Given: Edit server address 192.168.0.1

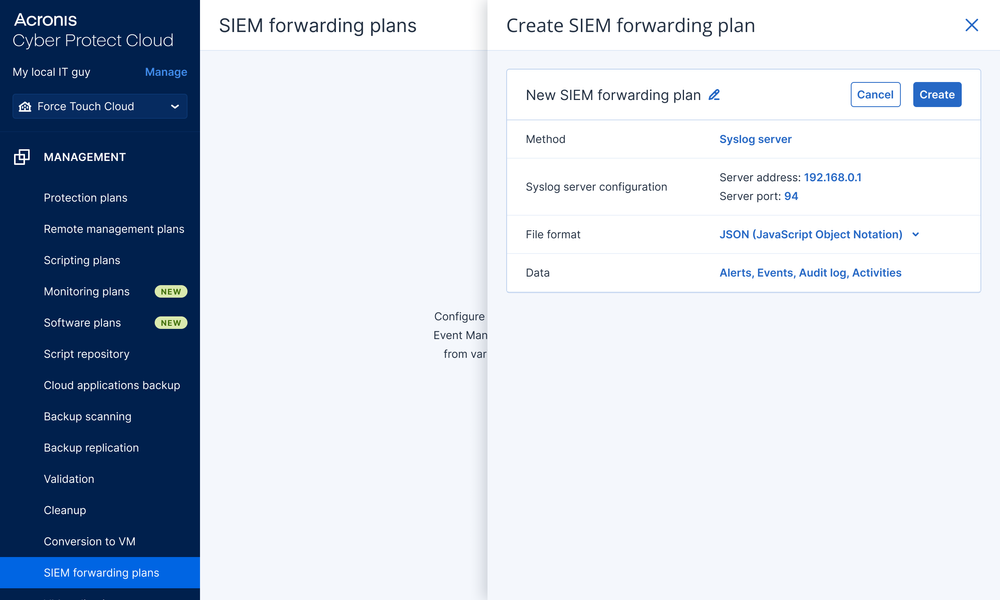Looking at the screenshot, I should pyautogui.click(x=832, y=177).
